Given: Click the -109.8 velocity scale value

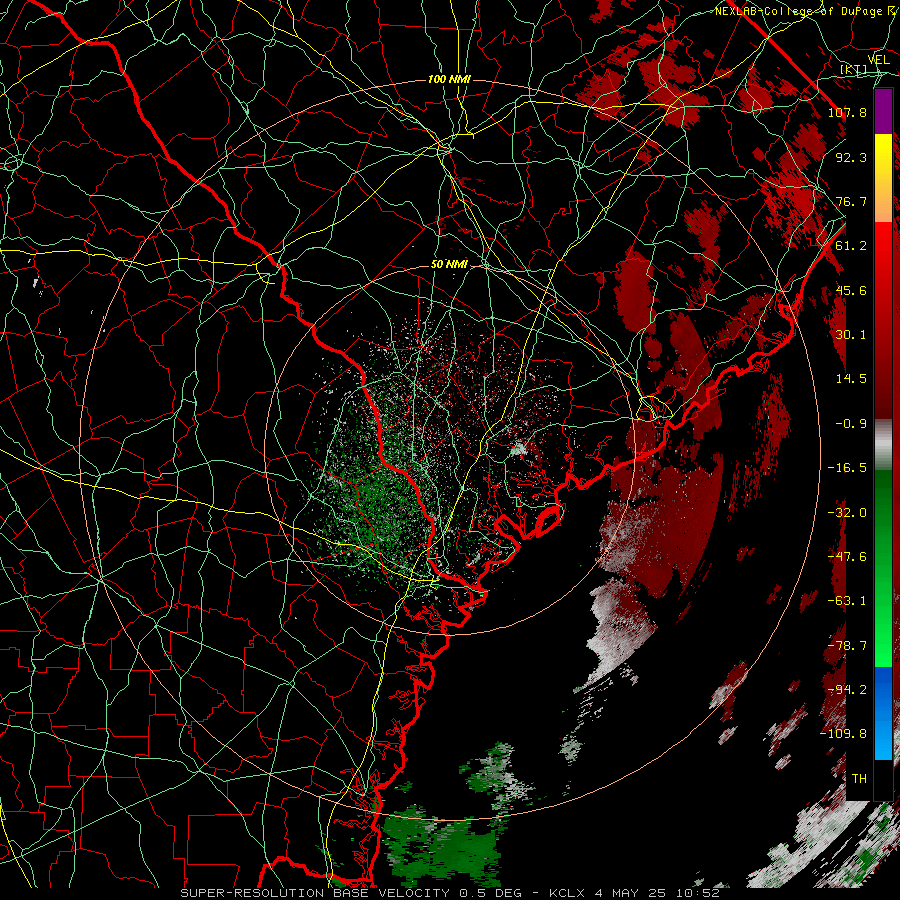Looking at the screenshot, I should pos(843,734).
